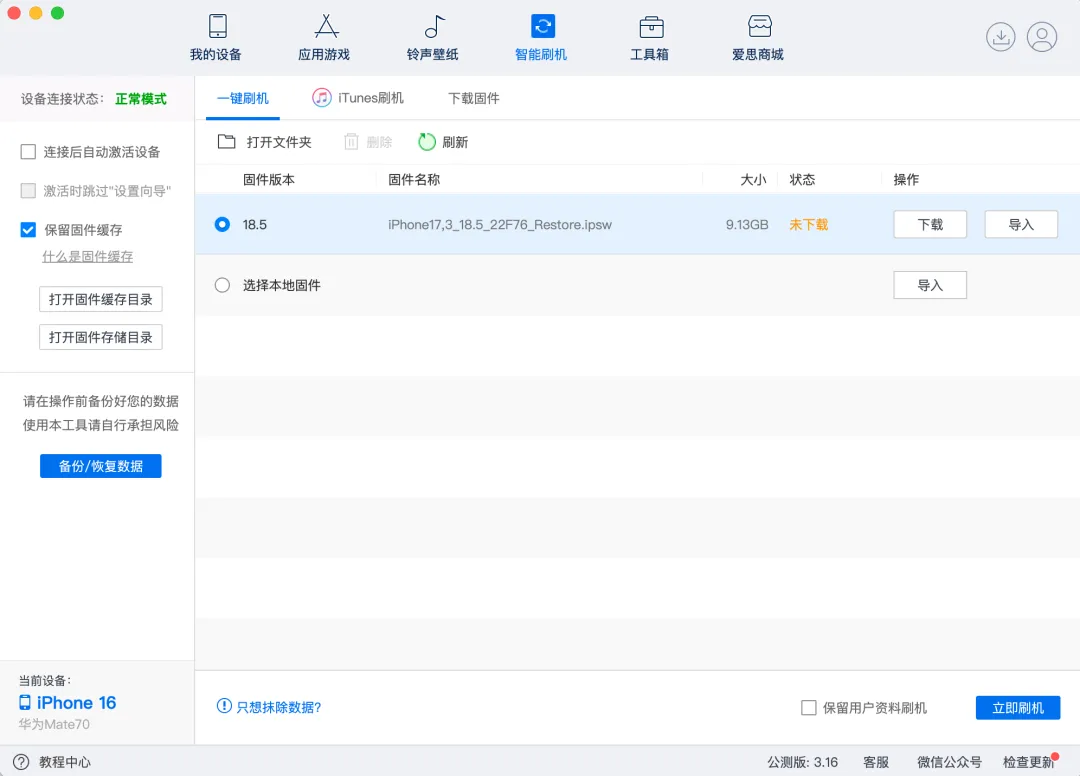Screen dimensions: 1080x776
Task: Open 铃声壁纸 music note icon
Action: point(434,26)
